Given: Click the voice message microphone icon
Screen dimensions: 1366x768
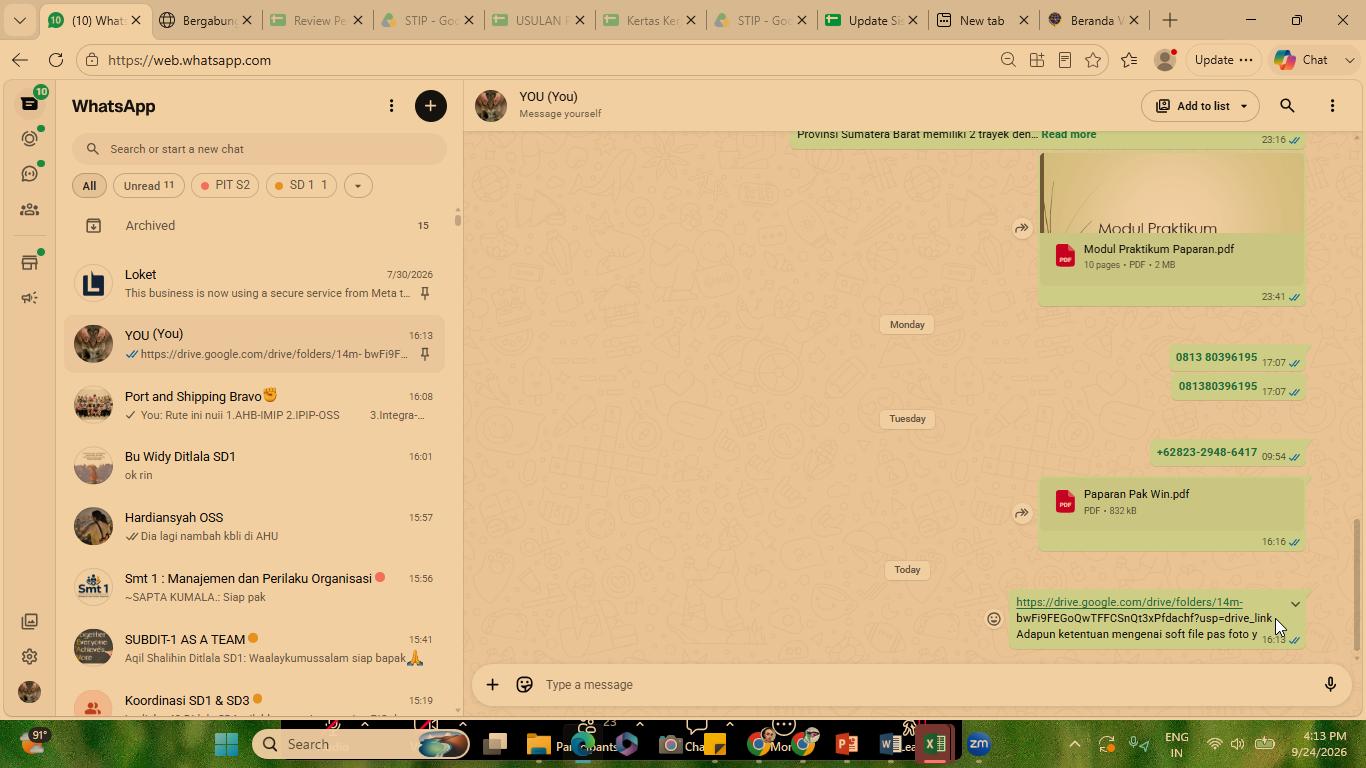Looking at the screenshot, I should pos(1330,685).
